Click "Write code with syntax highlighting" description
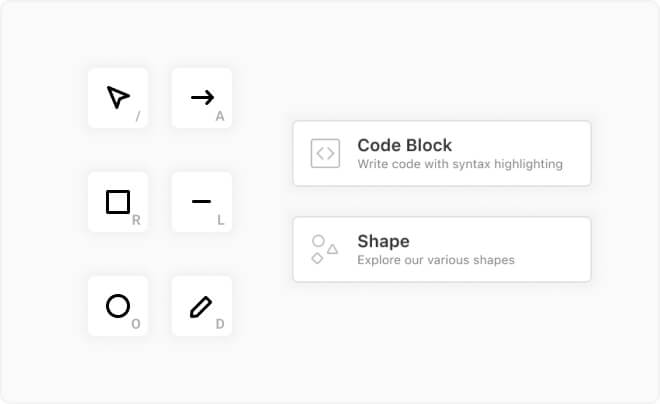Screen dimensions: 660x404 [x=459, y=164]
